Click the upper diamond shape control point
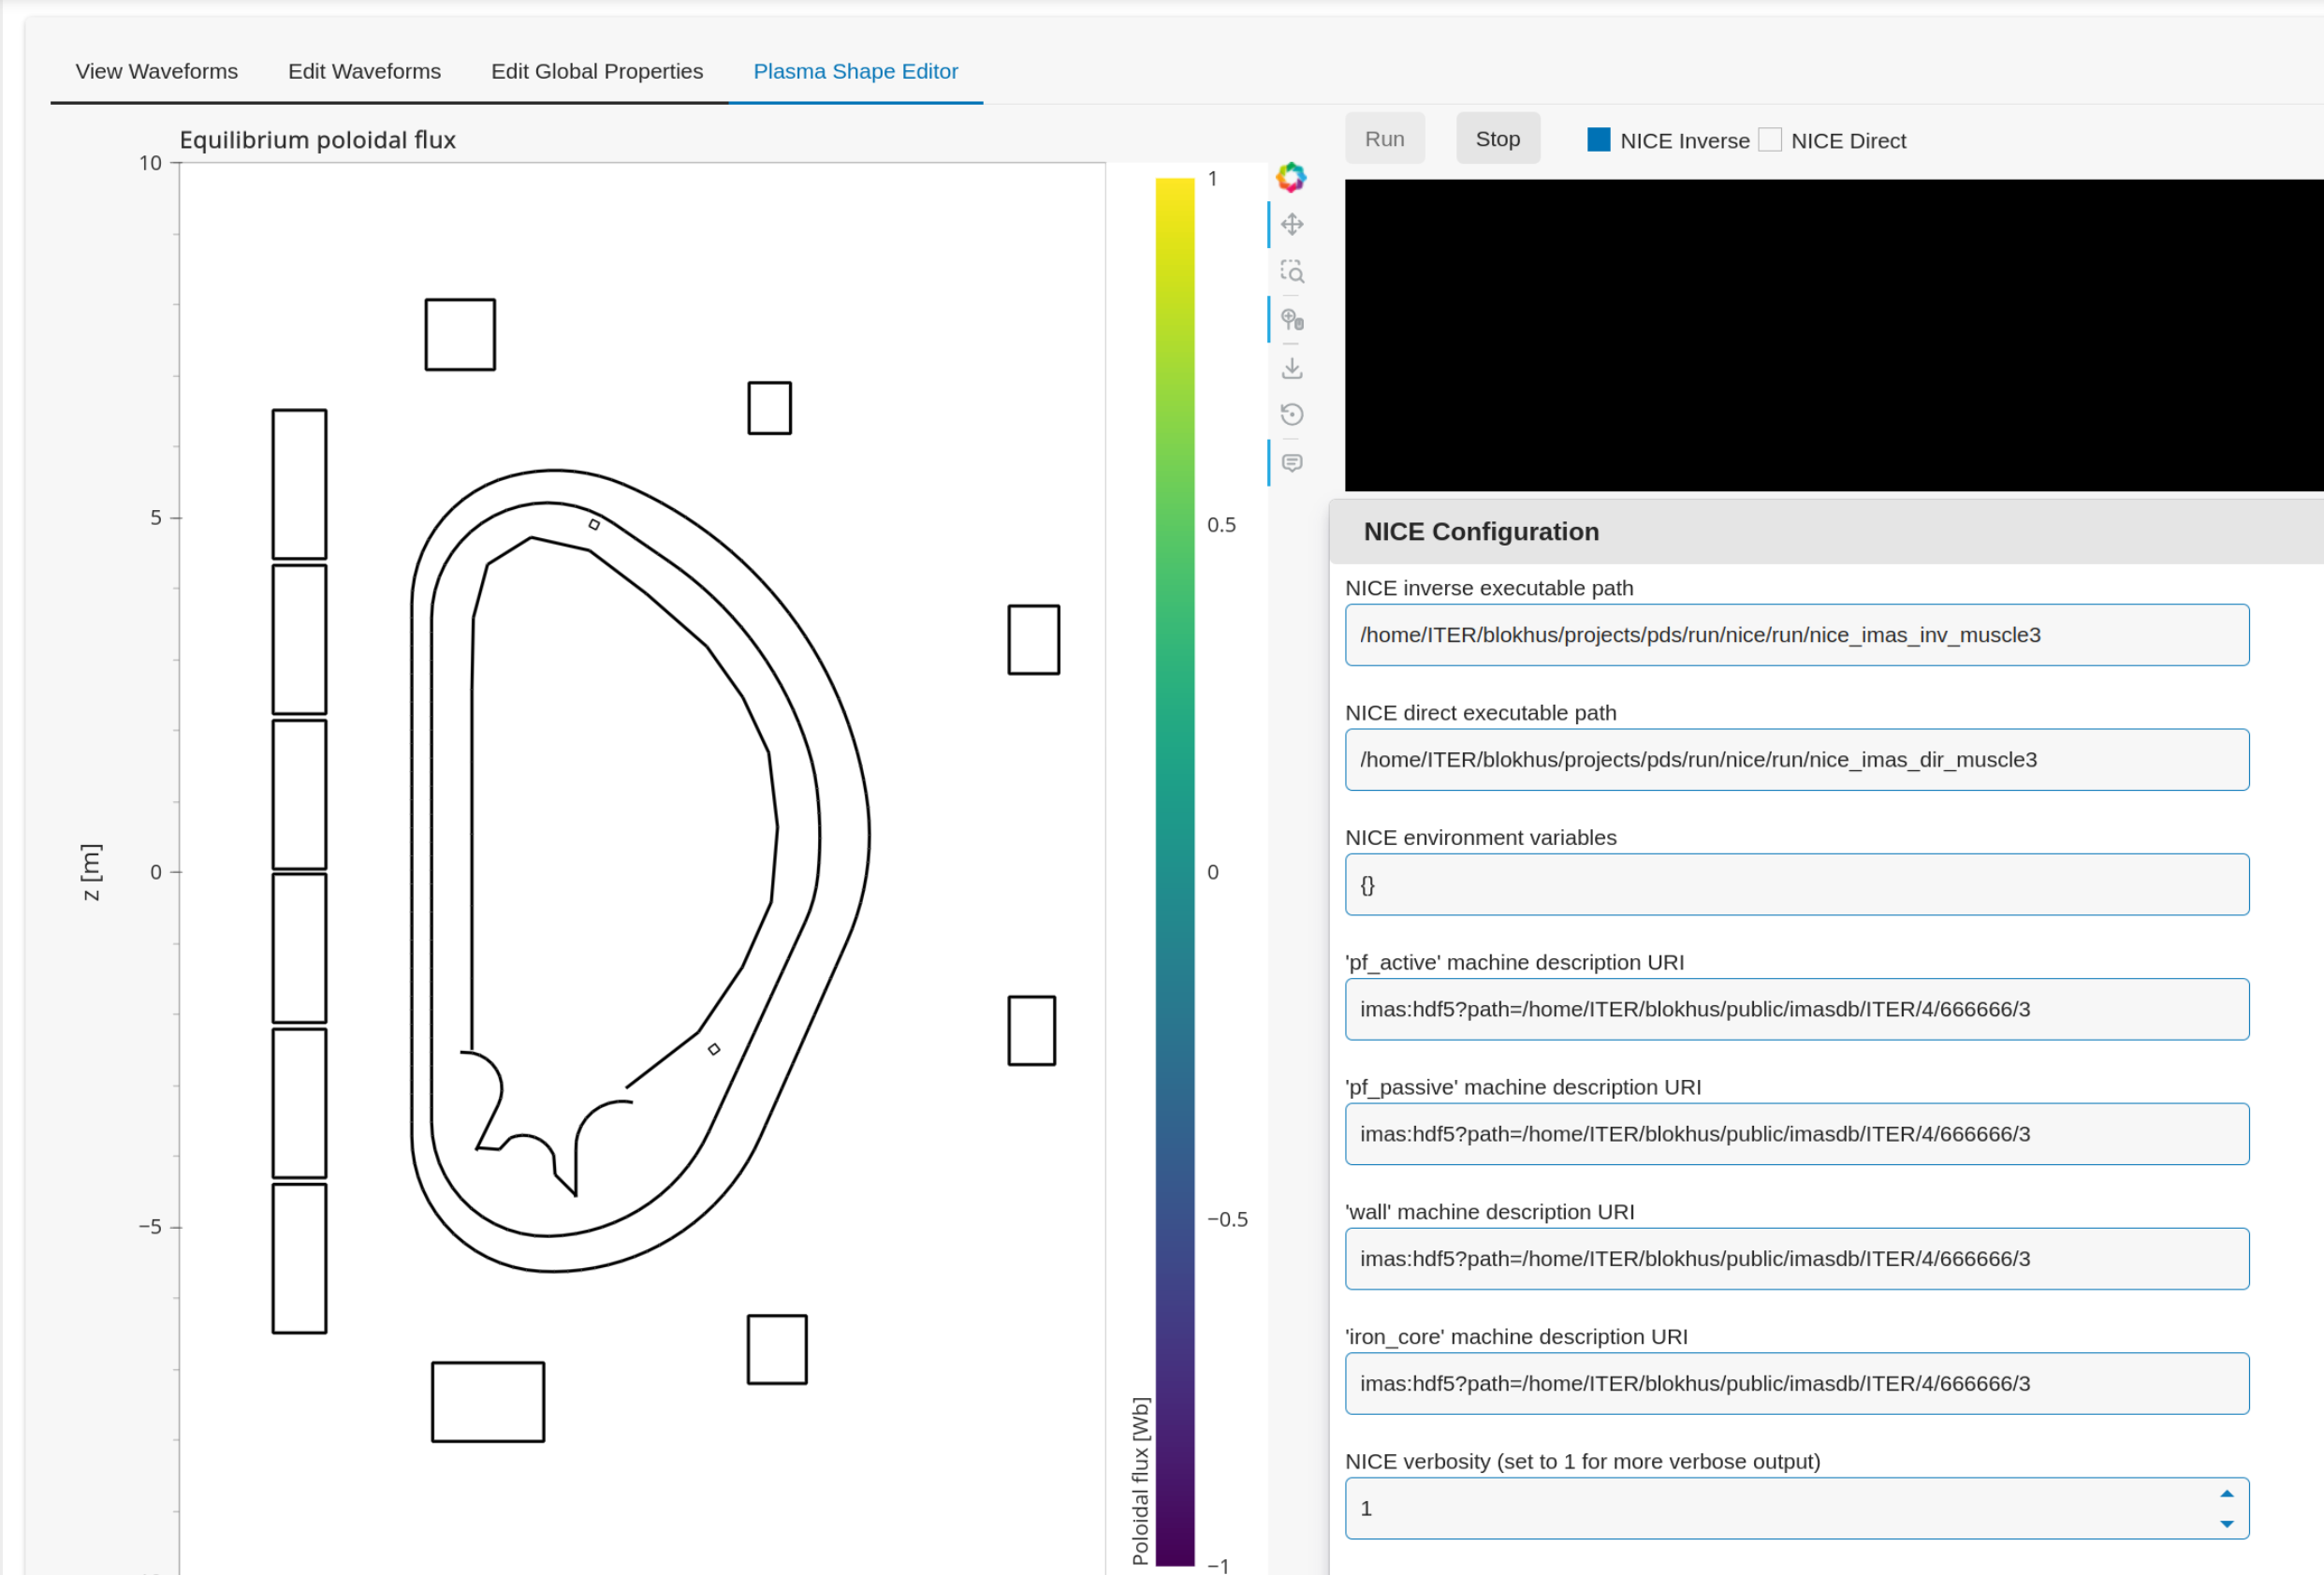2324x1575 pixels. tap(594, 524)
